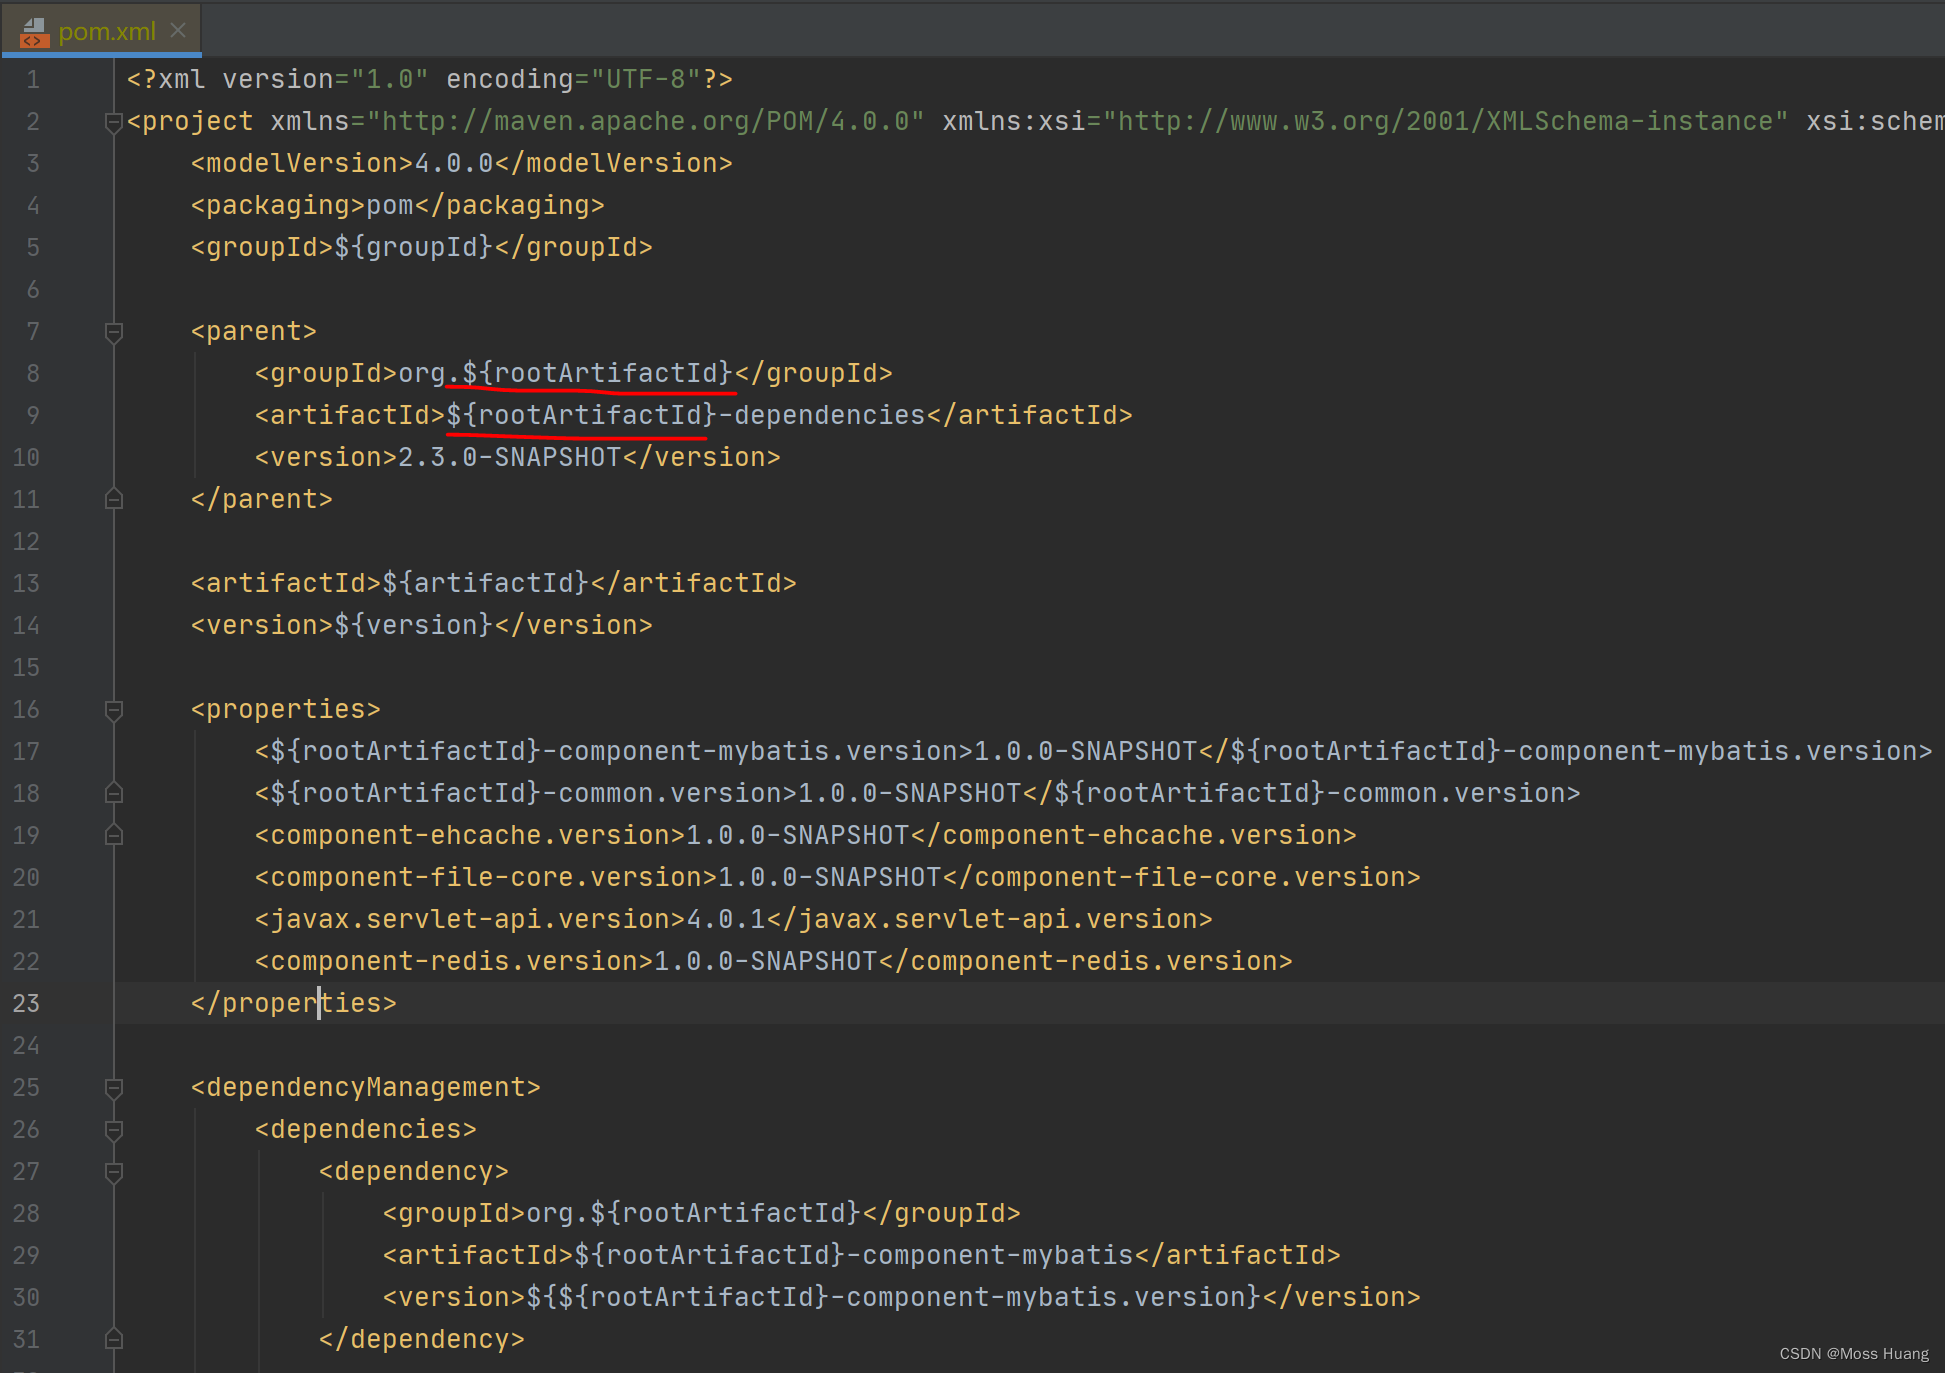Viewport: 1945px width, 1373px height.
Task: Click the maven.apache.org/POM/4.0.0 namespace URL
Action: (x=646, y=122)
